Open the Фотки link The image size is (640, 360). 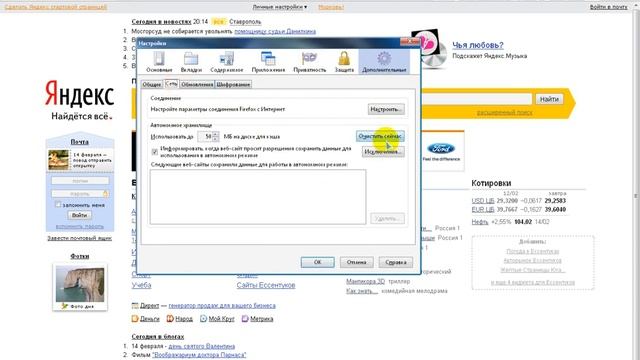click(80, 256)
